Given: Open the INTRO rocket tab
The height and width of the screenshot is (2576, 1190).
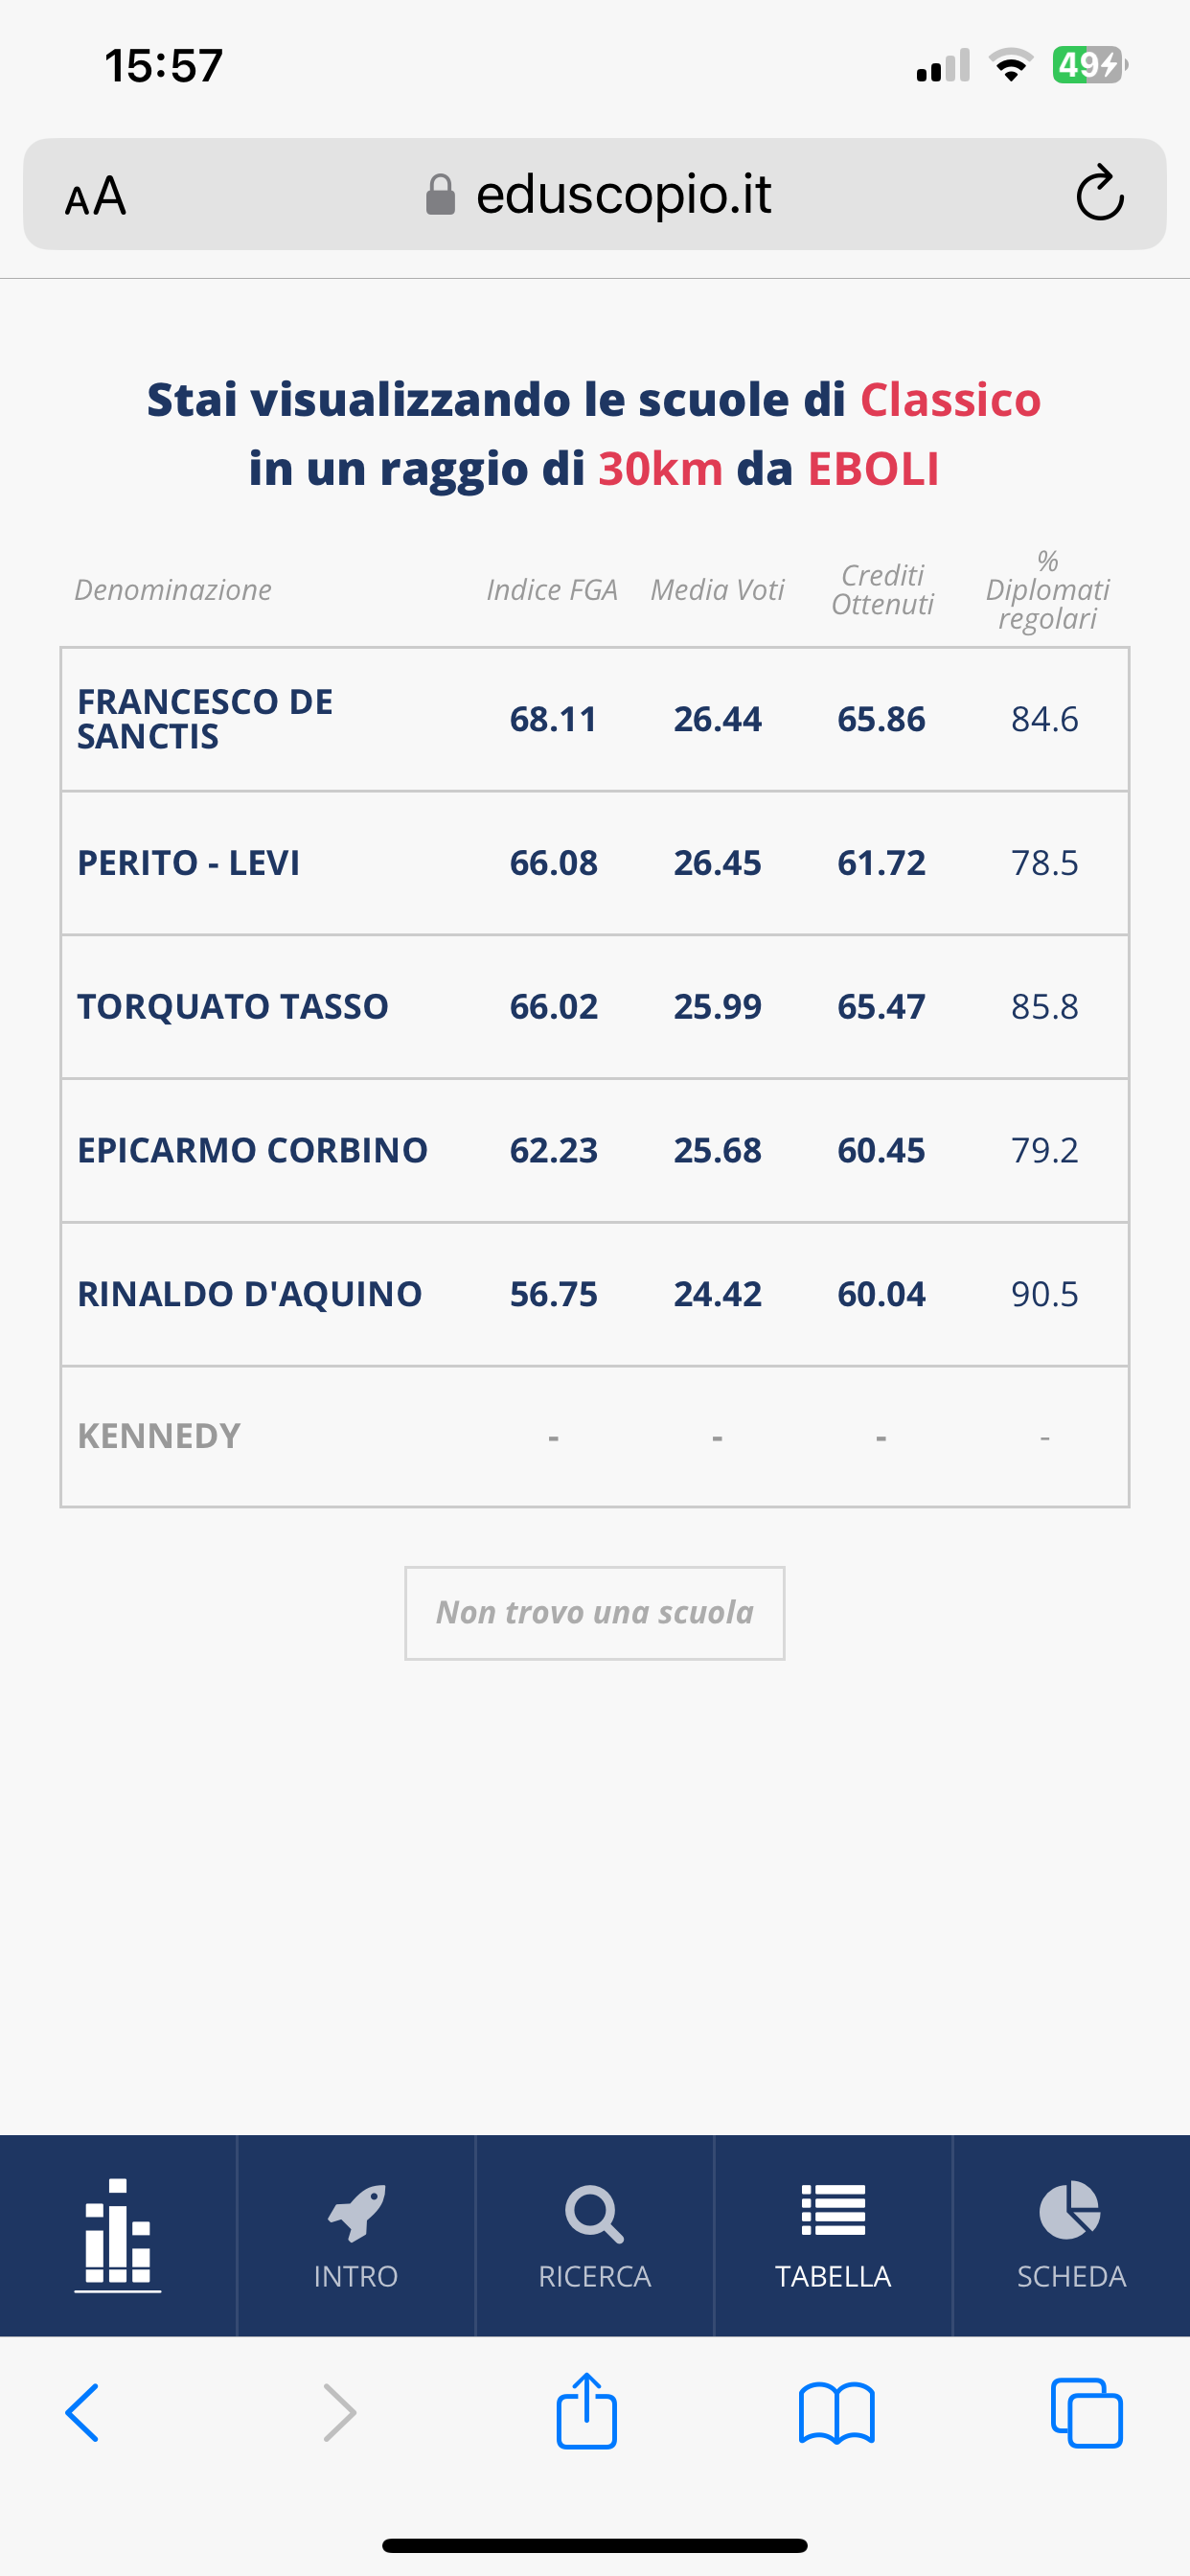Looking at the screenshot, I should (x=356, y=2236).
